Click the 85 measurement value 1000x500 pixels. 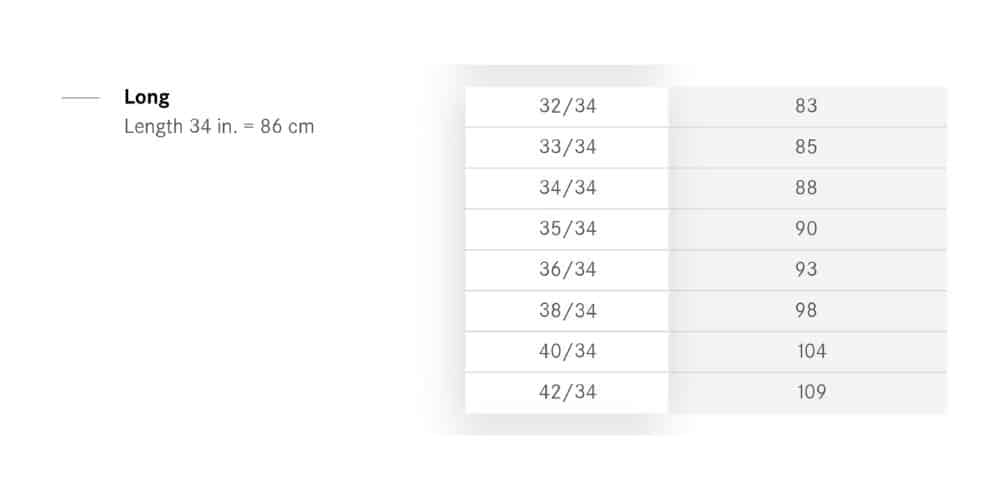tap(806, 147)
